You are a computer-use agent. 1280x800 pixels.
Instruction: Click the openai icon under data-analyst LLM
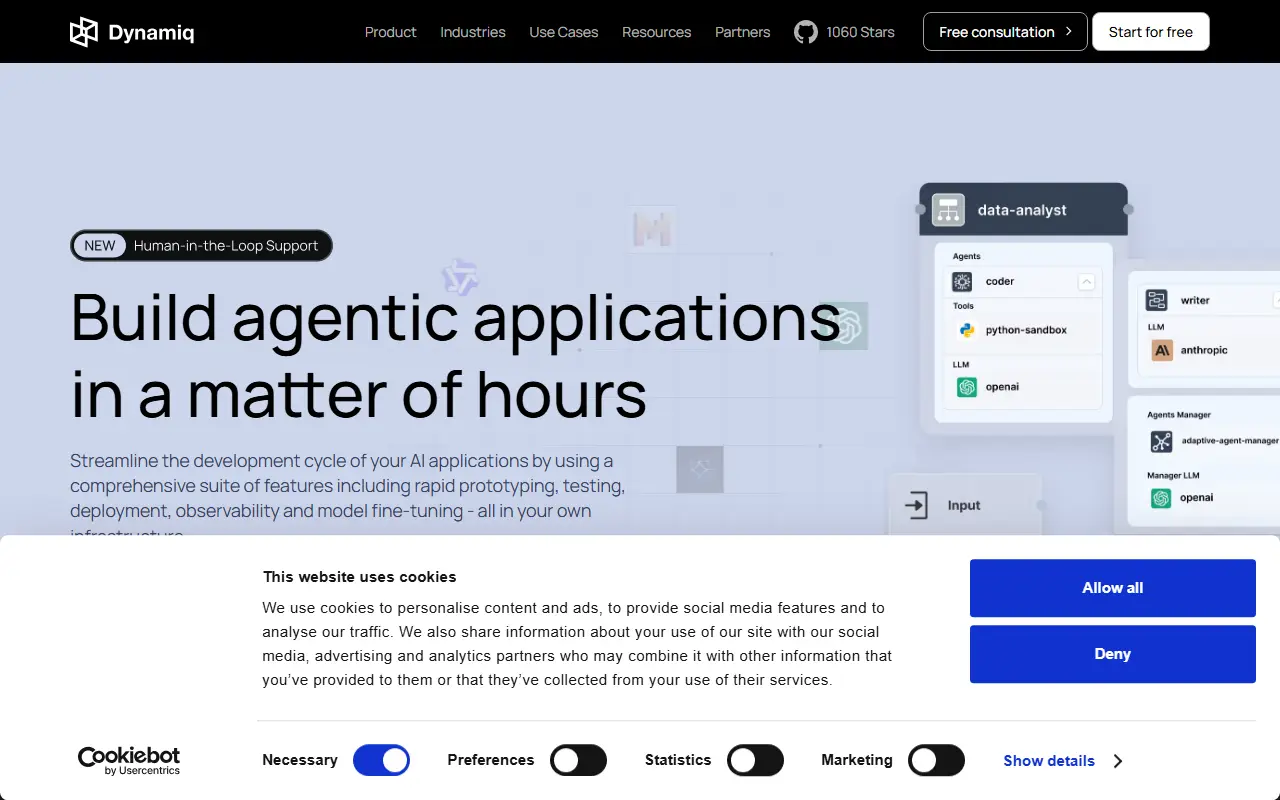tap(967, 387)
